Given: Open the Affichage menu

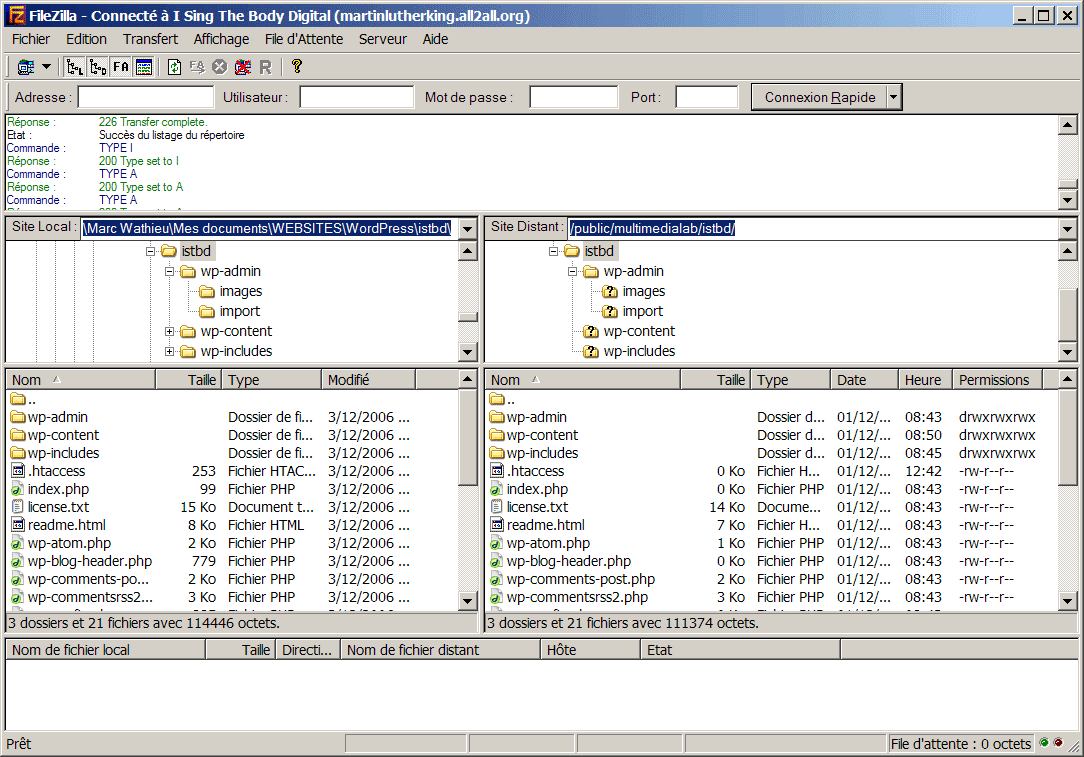Looking at the screenshot, I should coord(221,39).
